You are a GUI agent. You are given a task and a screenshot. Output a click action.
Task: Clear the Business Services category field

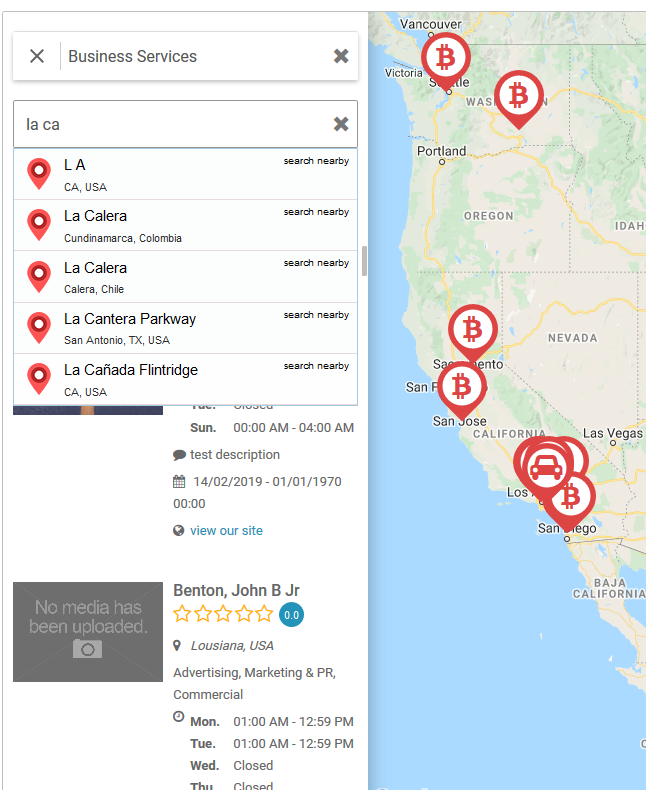point(341,56)
